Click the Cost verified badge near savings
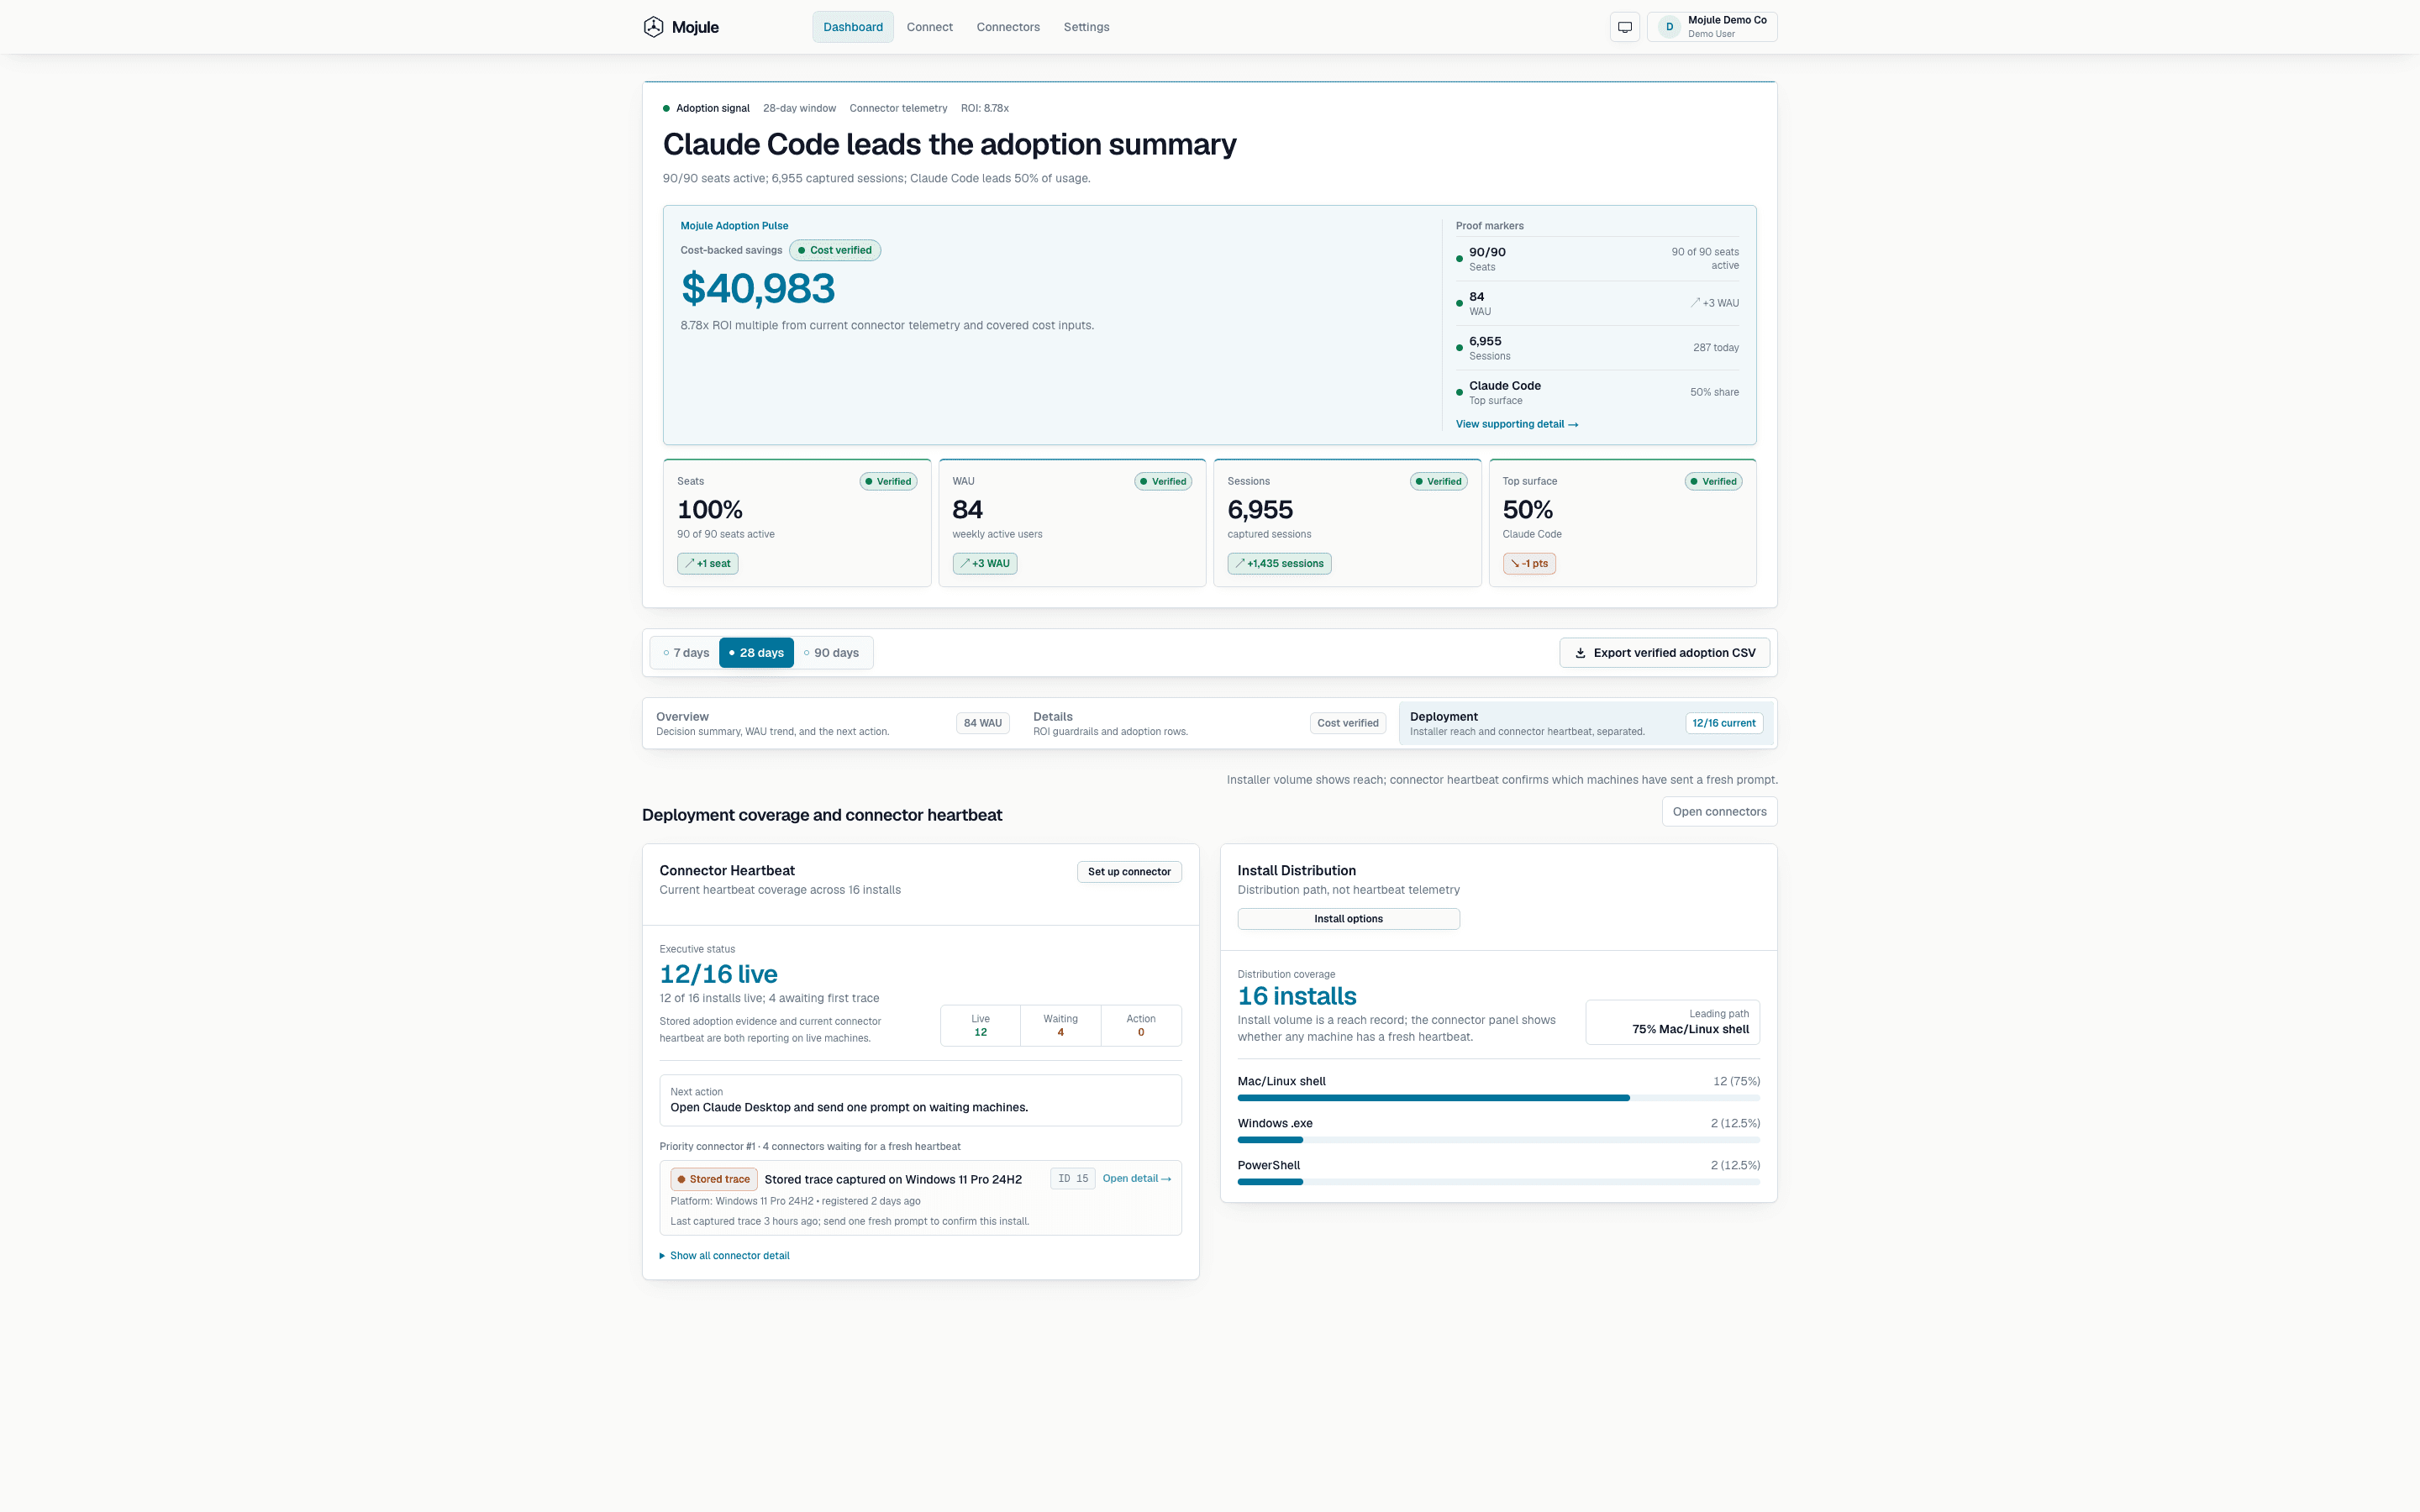 [x=835, y=250]
